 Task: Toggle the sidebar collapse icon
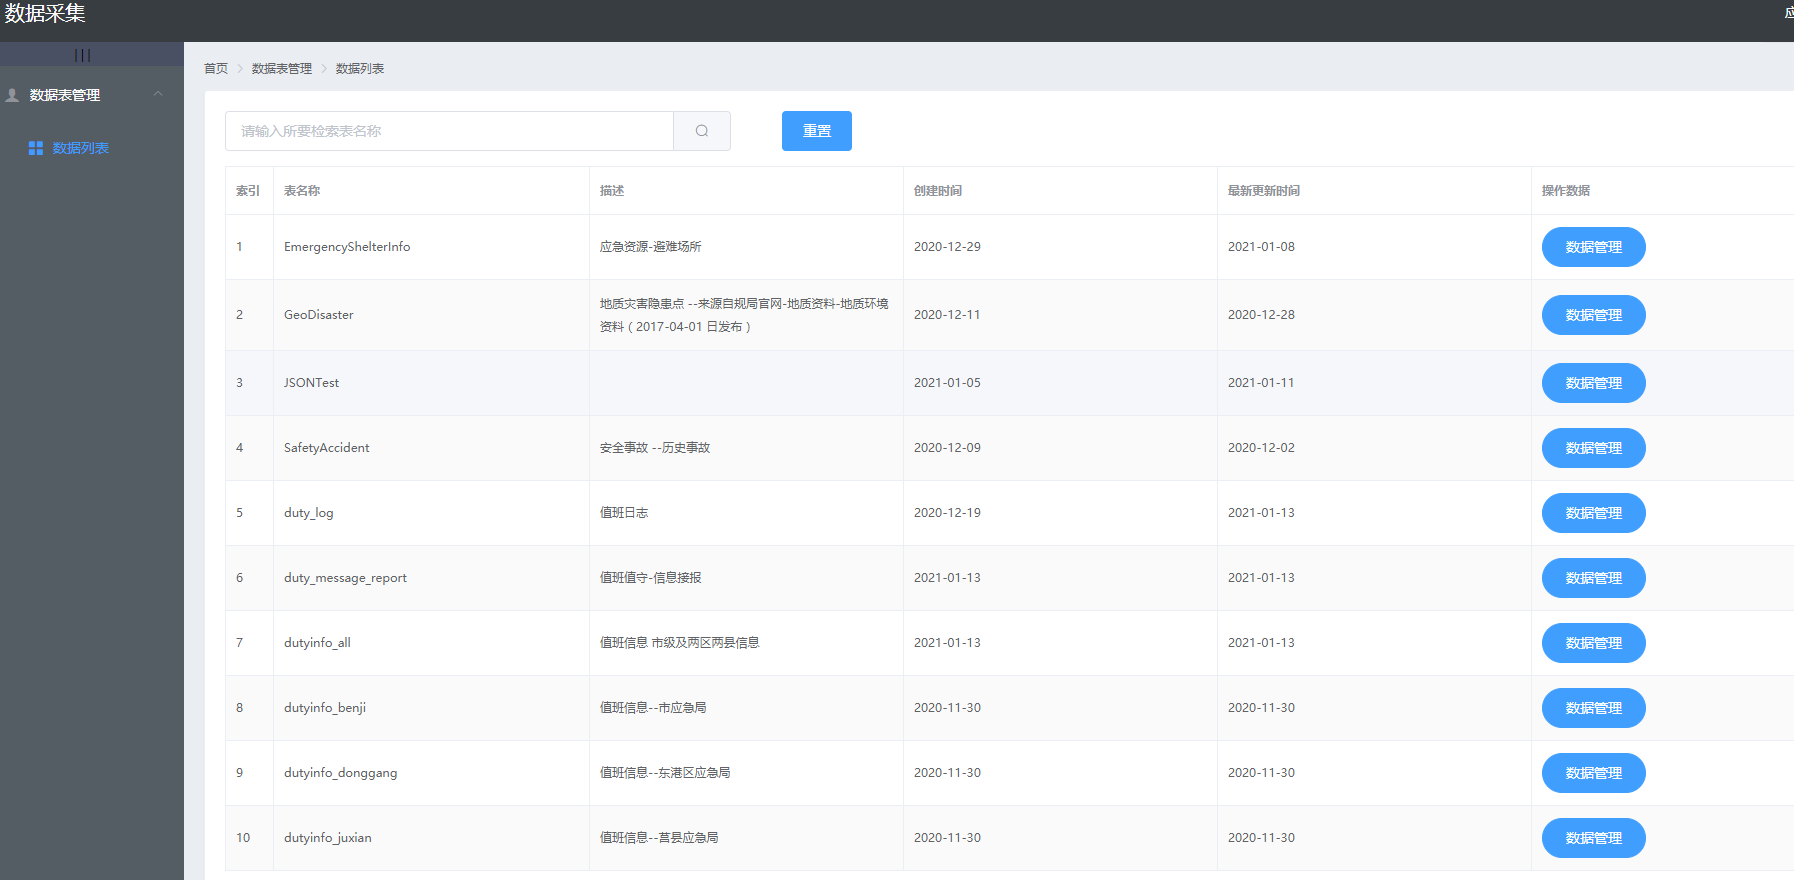click(82, 55)
